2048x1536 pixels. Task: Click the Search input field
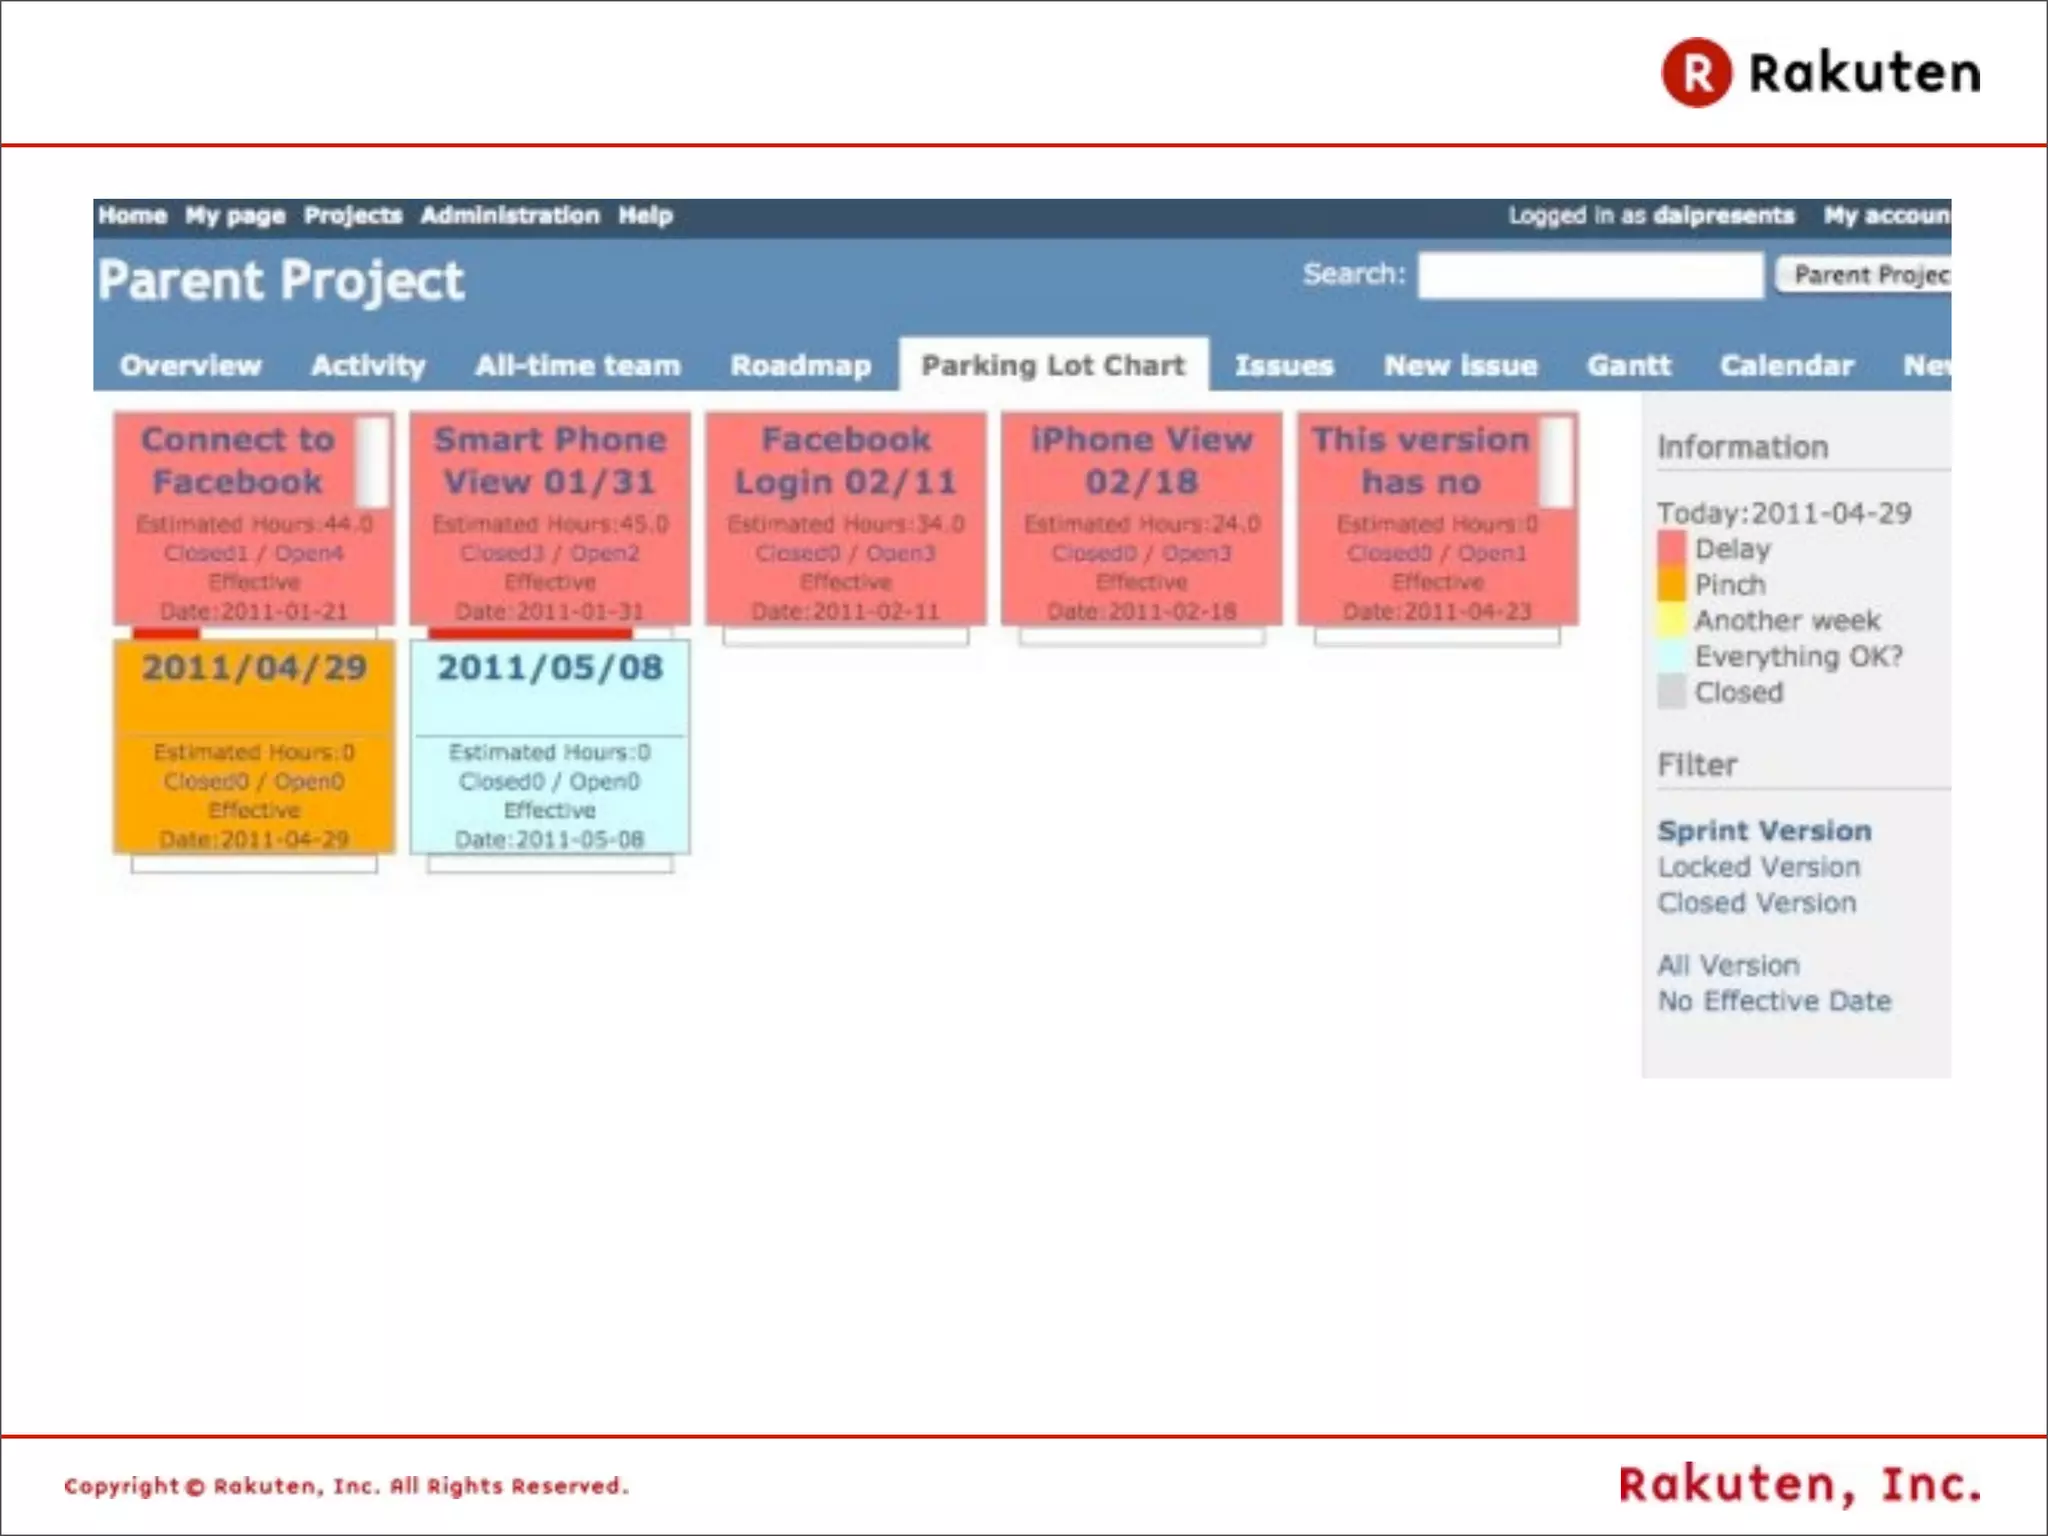[1590, 275]
